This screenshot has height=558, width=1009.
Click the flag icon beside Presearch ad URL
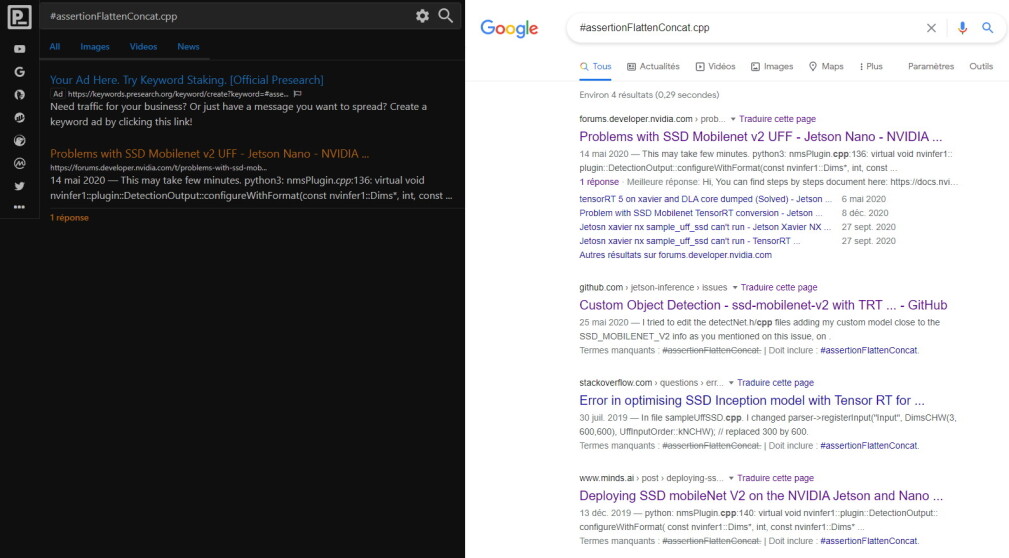pos(297,94)
